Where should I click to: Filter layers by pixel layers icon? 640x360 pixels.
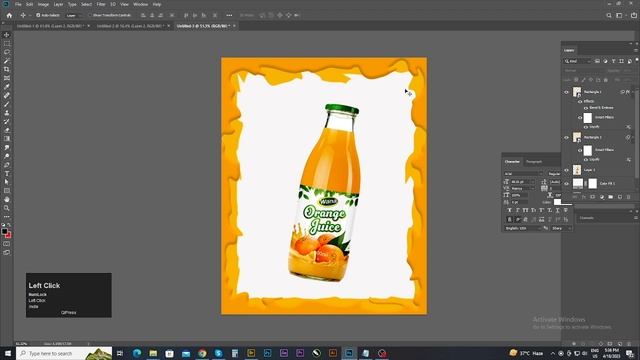[x=597, y=61]
